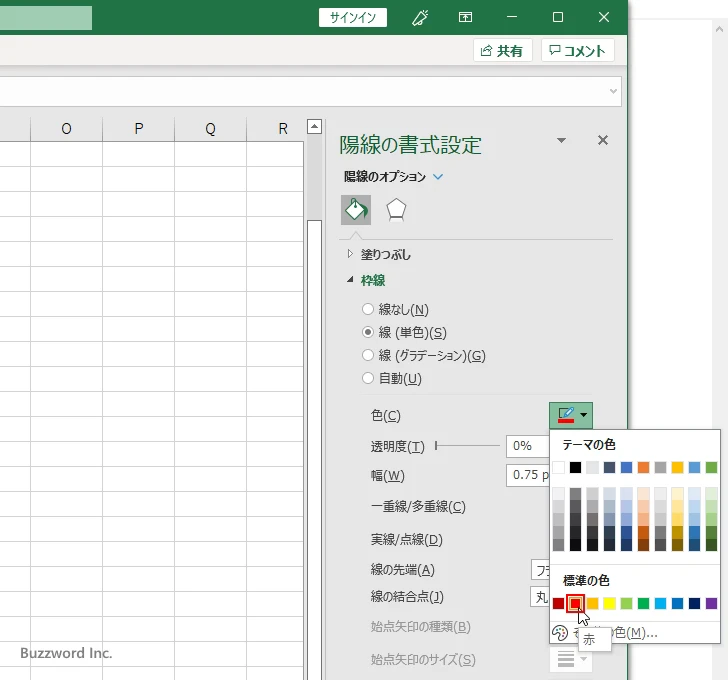This screenshot has height=680, width=728.
Task: Click the 一重線/多重線(C) label
Action: [x=418, y=506]
